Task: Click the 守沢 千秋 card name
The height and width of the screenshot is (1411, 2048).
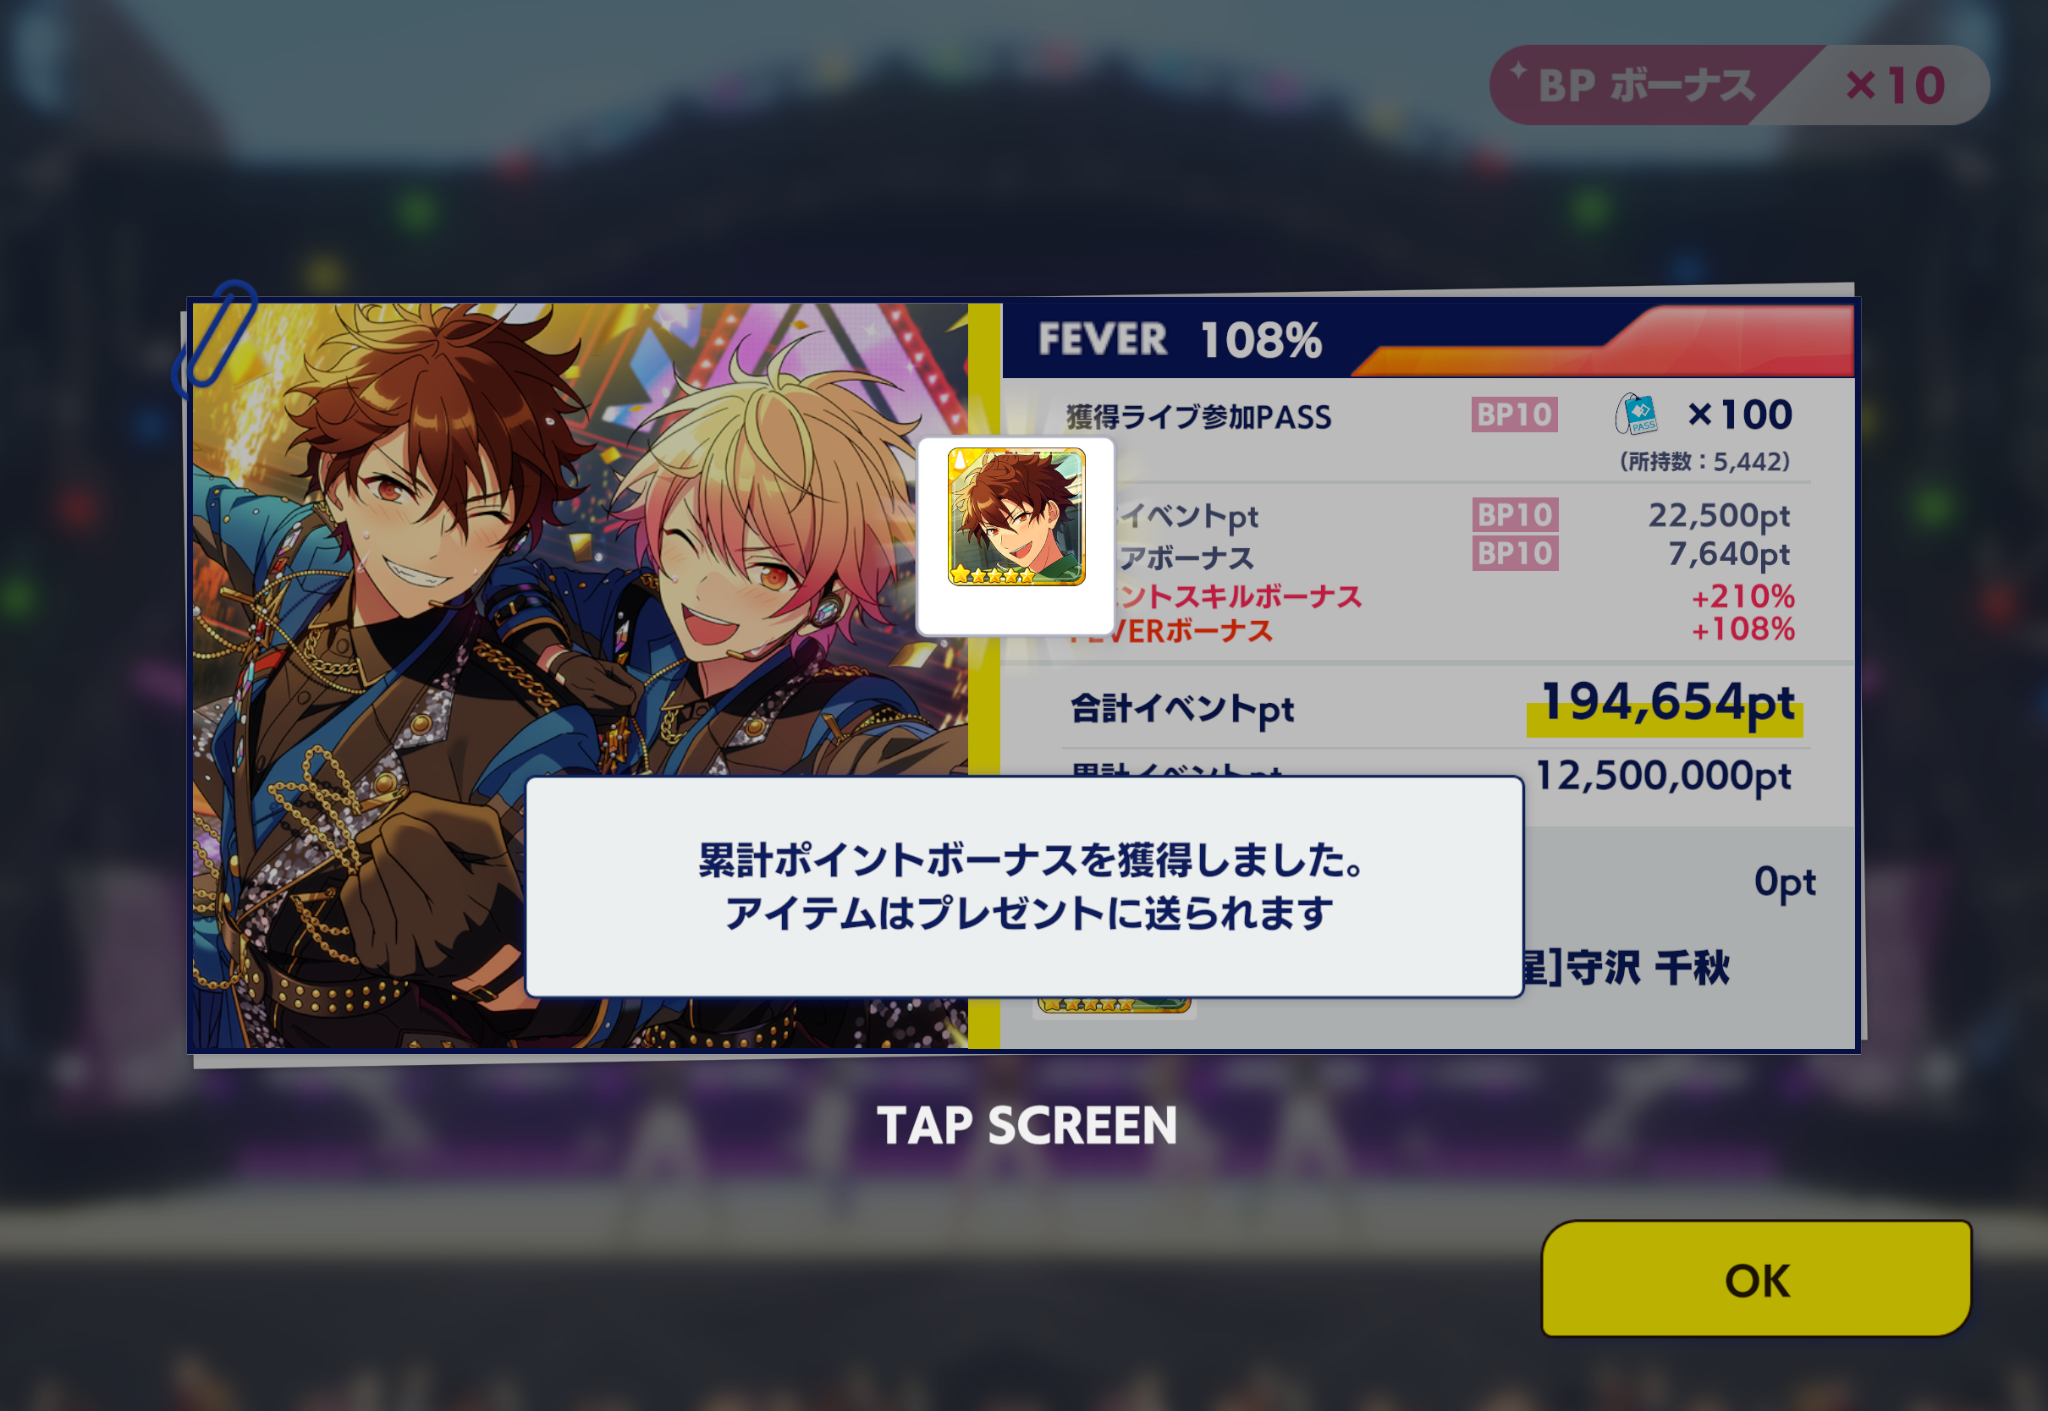Action: (1646, 968)
